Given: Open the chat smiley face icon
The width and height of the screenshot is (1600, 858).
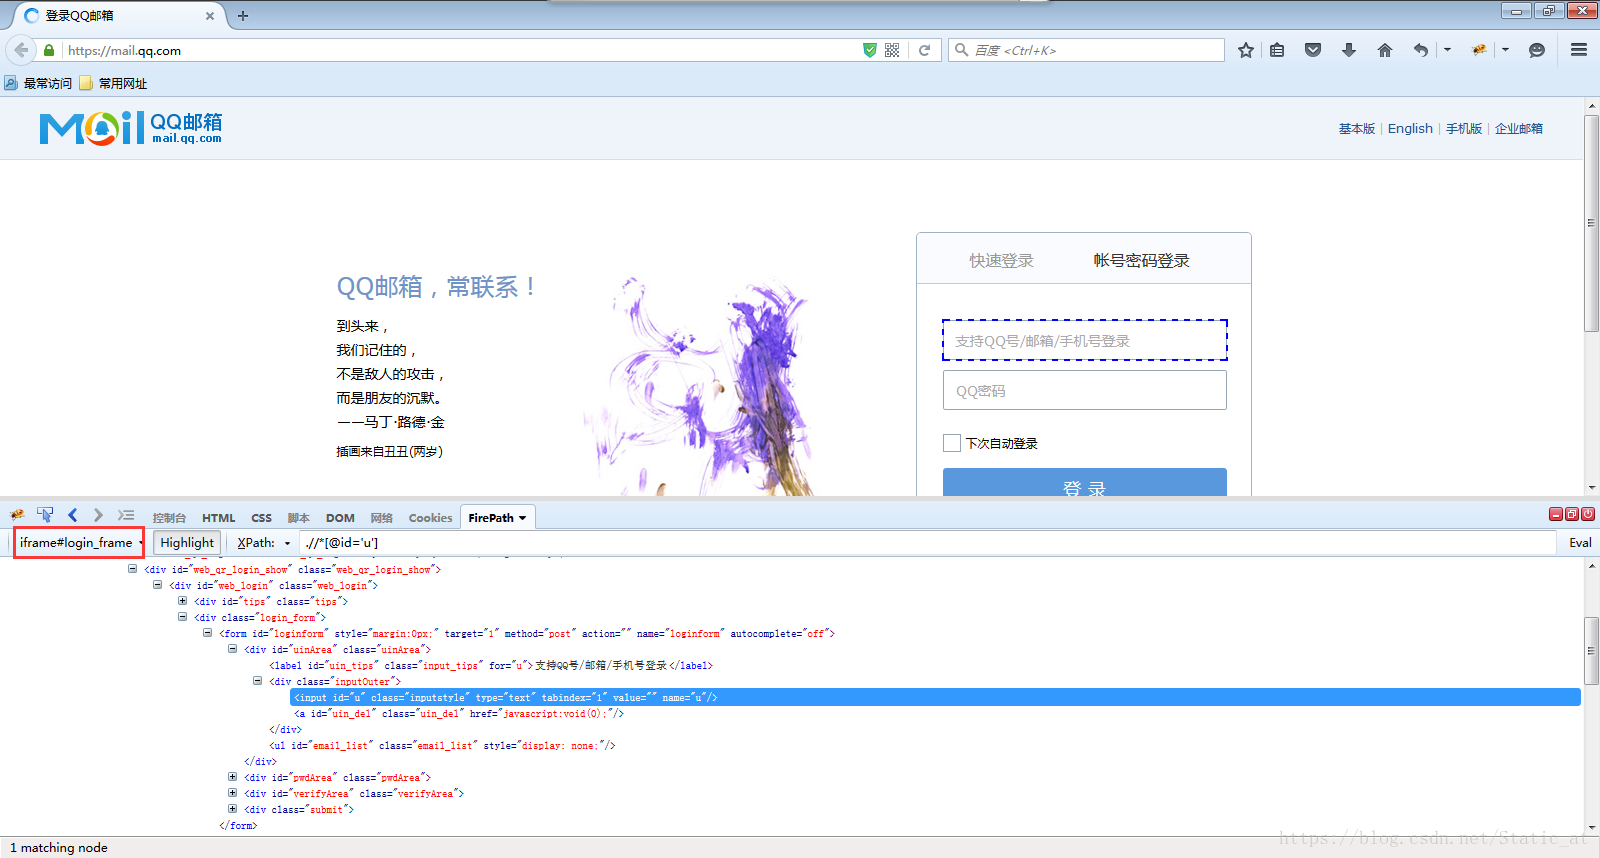Looking at the screenshot, I should click(x=1537, y=50).
